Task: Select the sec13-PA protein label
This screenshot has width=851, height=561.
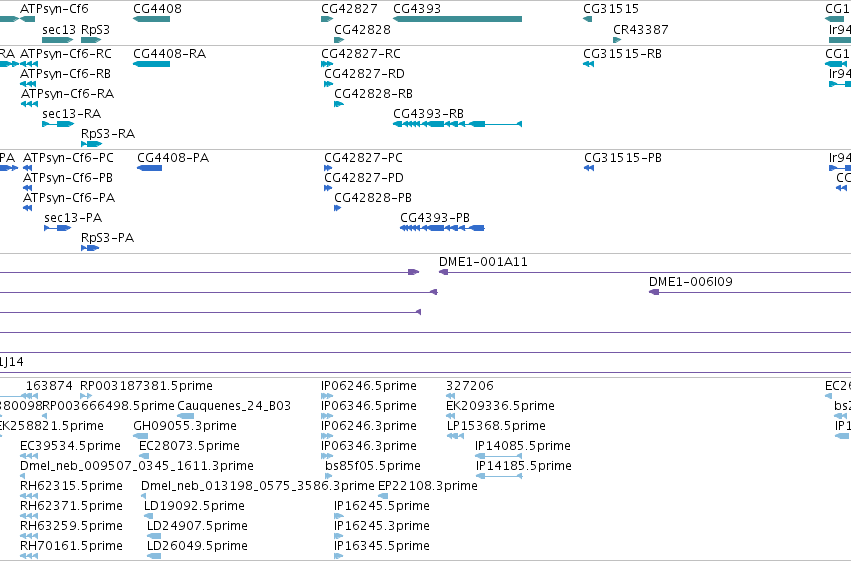Action: [x=73, y=218]
